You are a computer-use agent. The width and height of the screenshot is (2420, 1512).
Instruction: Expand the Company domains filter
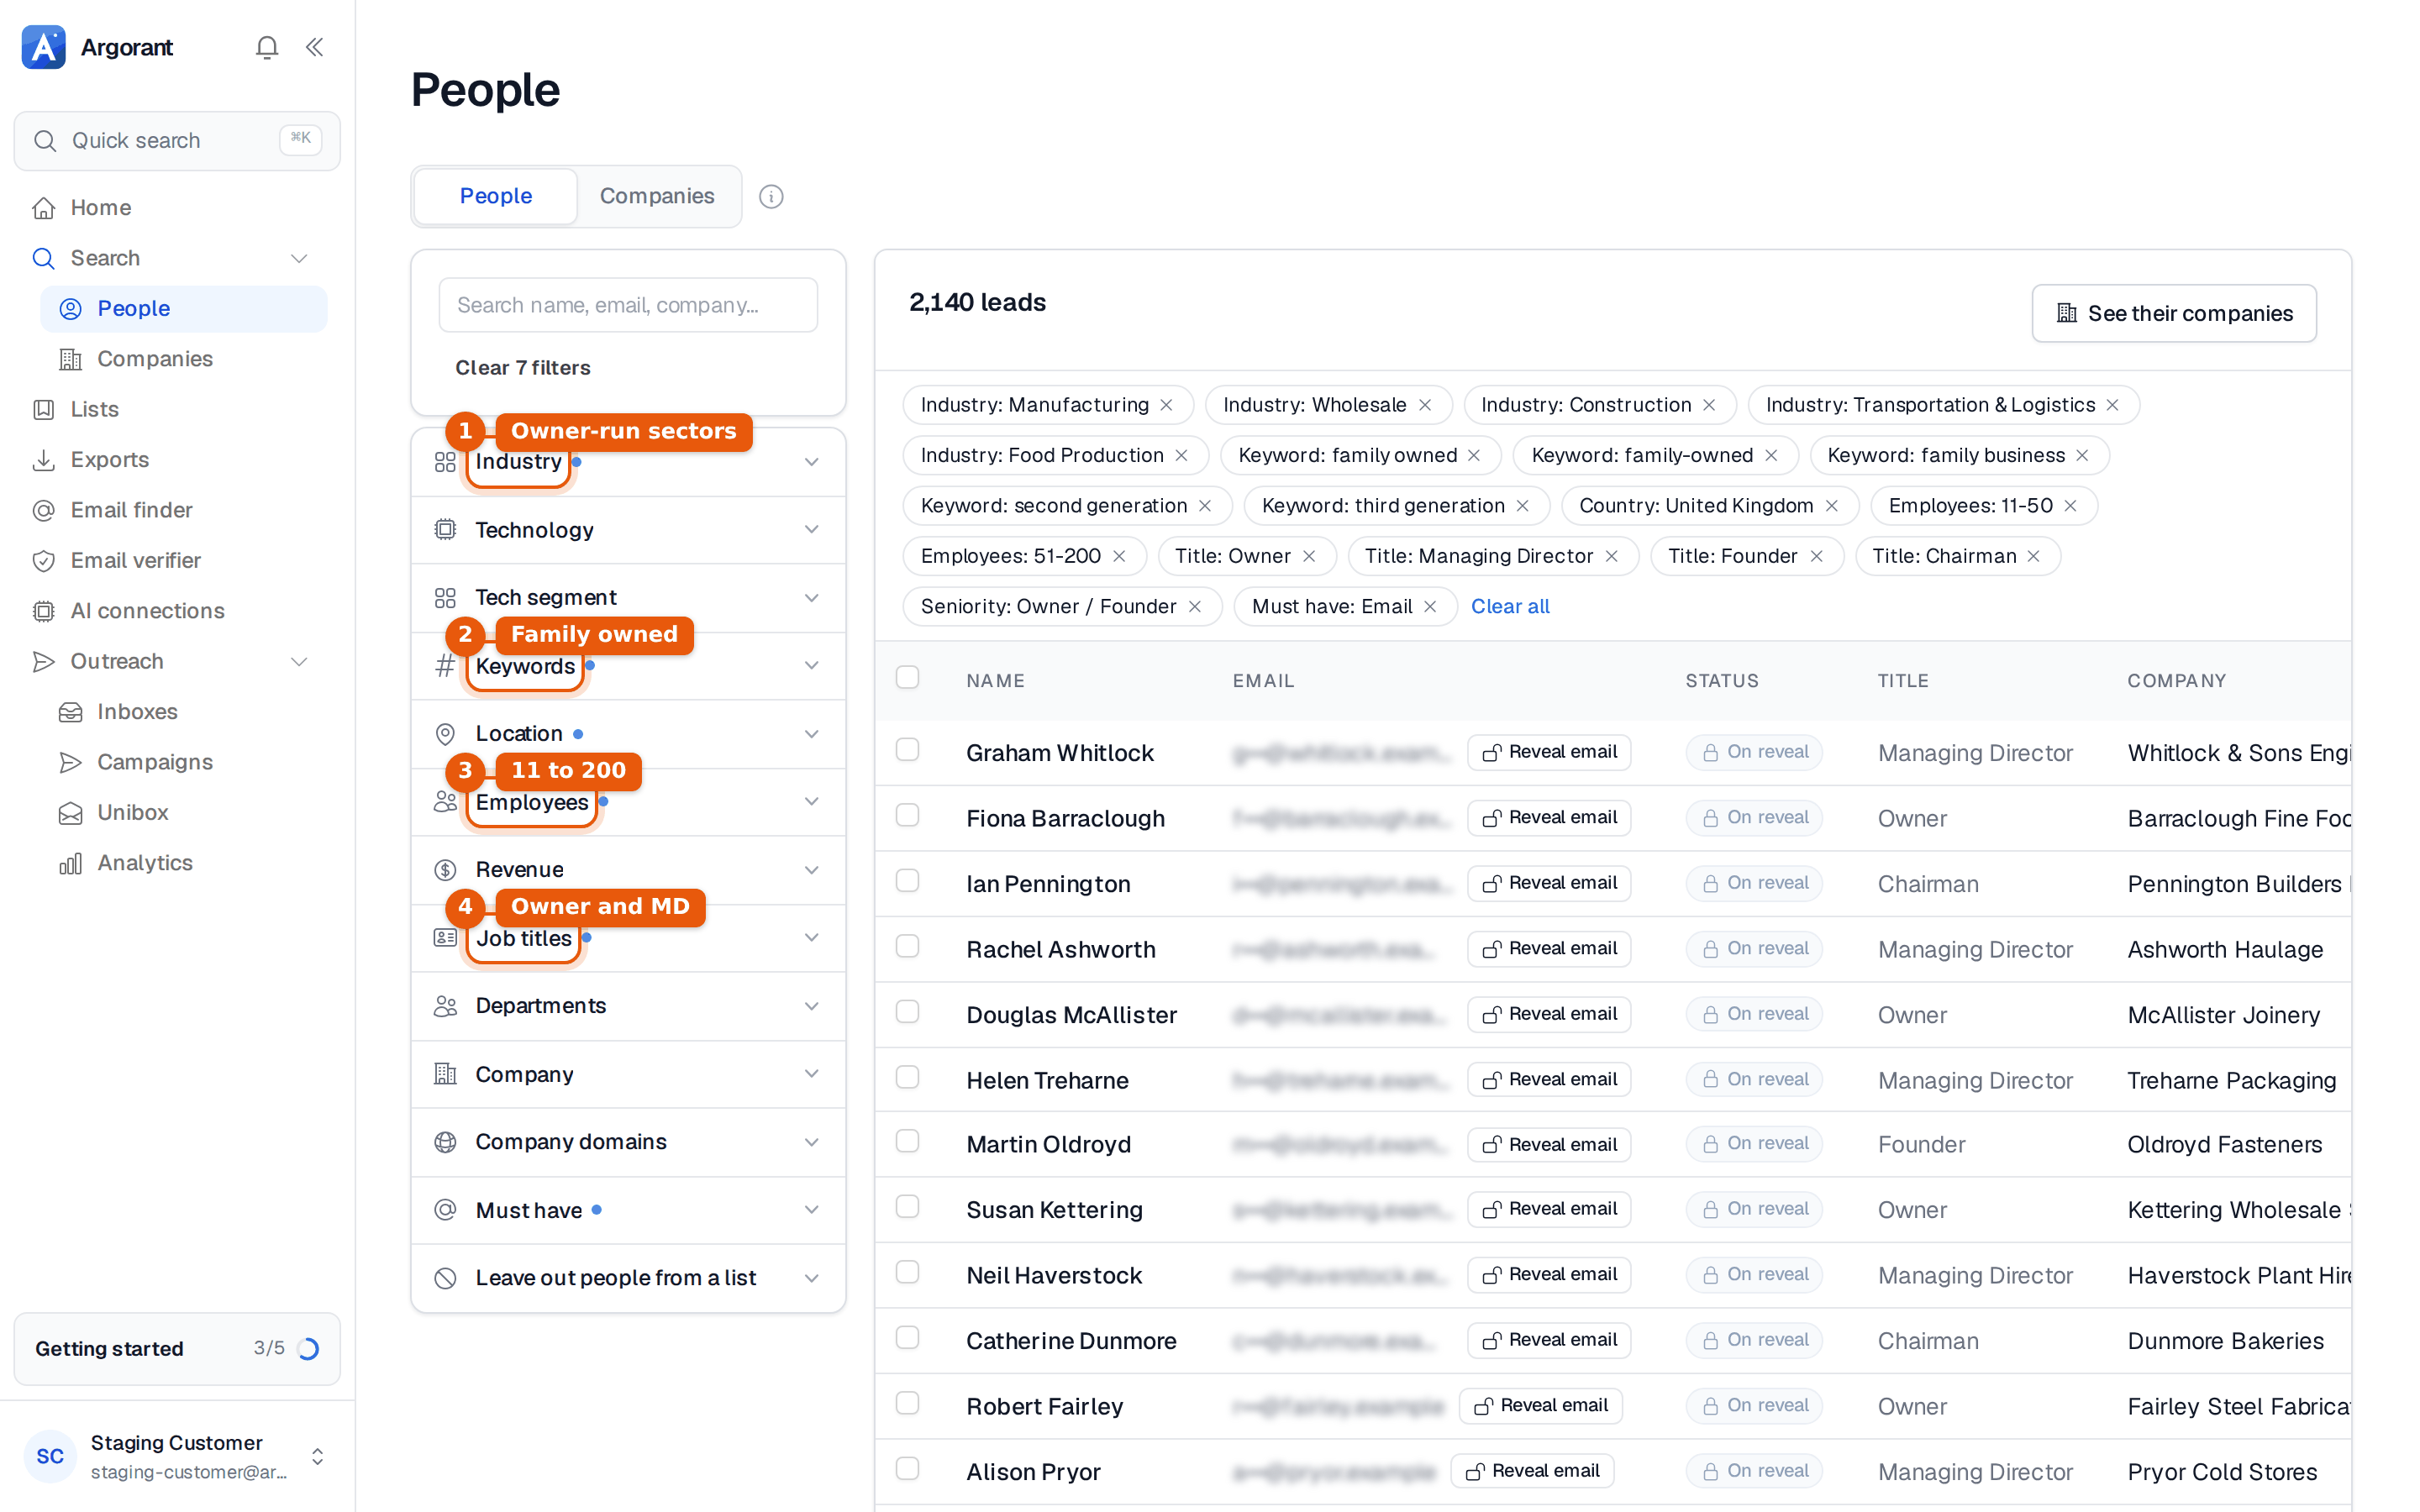(x=628, y=1142)
